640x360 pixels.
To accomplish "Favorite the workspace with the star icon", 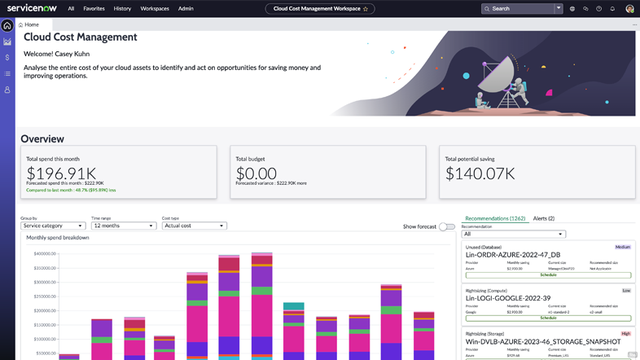I will click(x=366, y=9).
